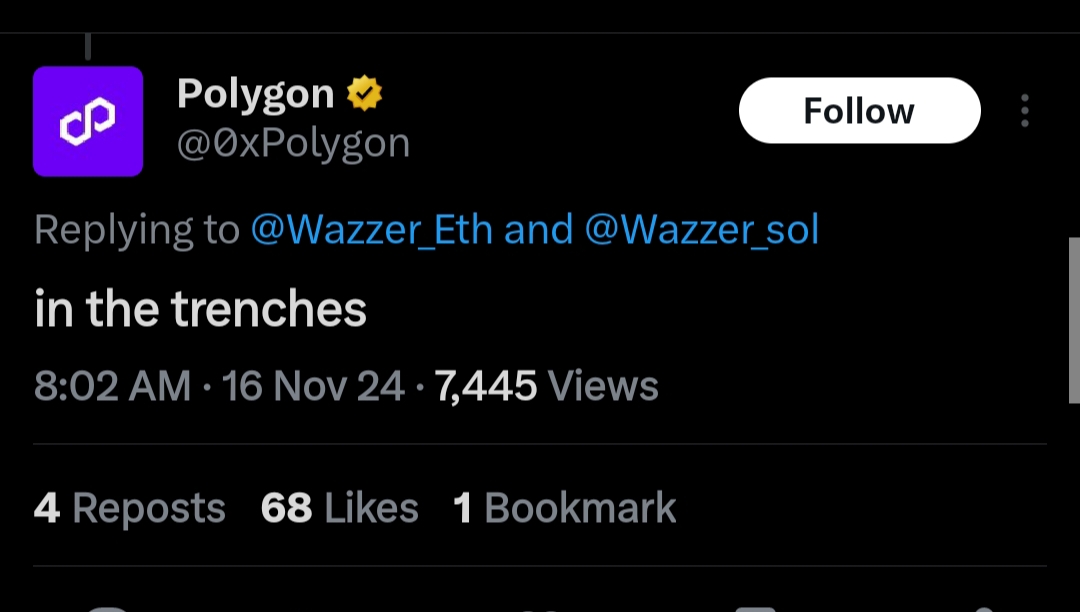Click the "Replying to" label
The image size is (1080, 612).
pos(137,230)
